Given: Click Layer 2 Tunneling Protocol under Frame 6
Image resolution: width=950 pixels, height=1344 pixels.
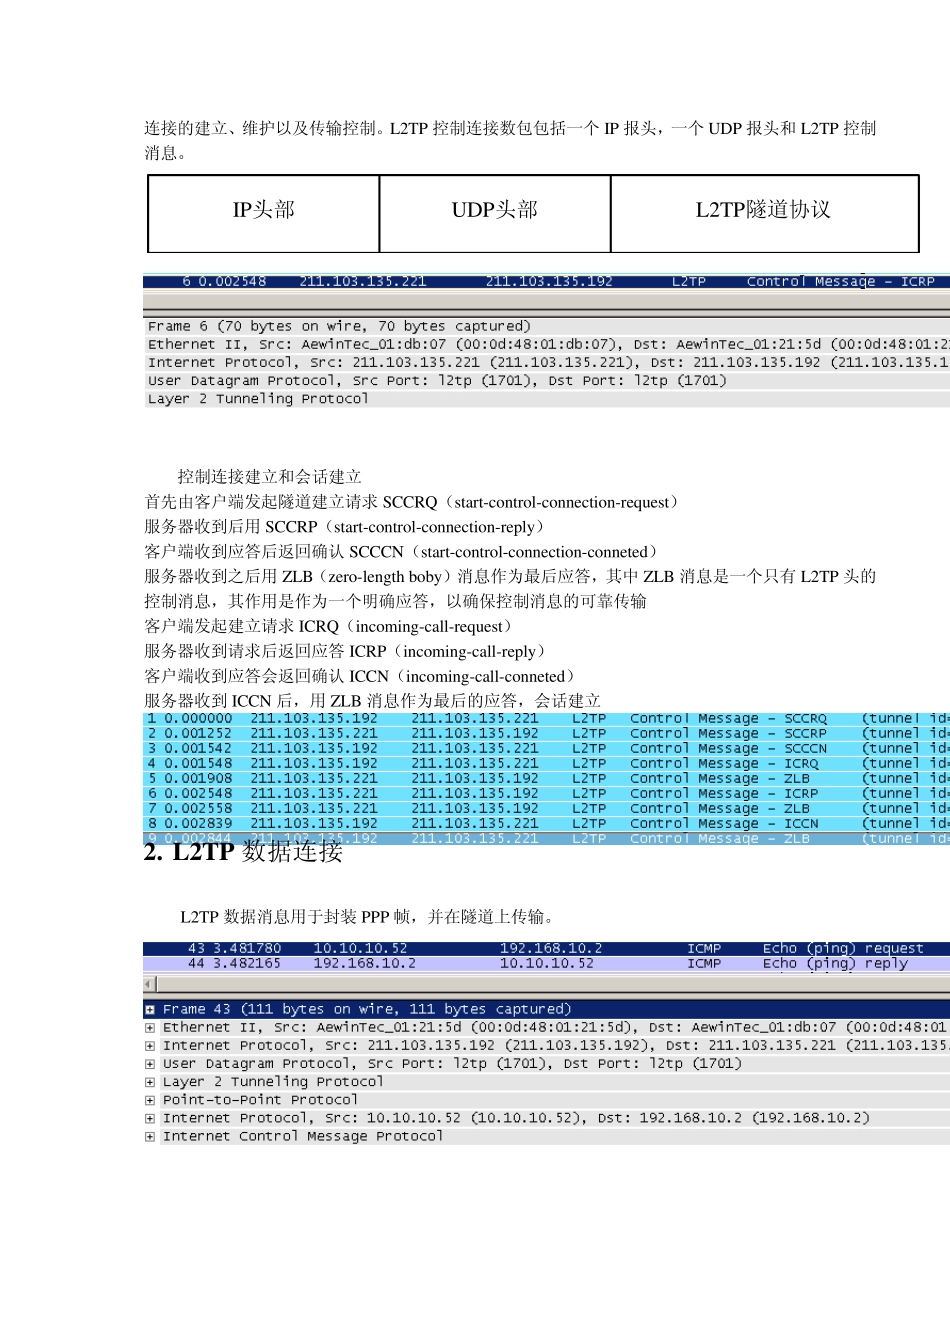Looking at the screenshot, I should [258, 398].
